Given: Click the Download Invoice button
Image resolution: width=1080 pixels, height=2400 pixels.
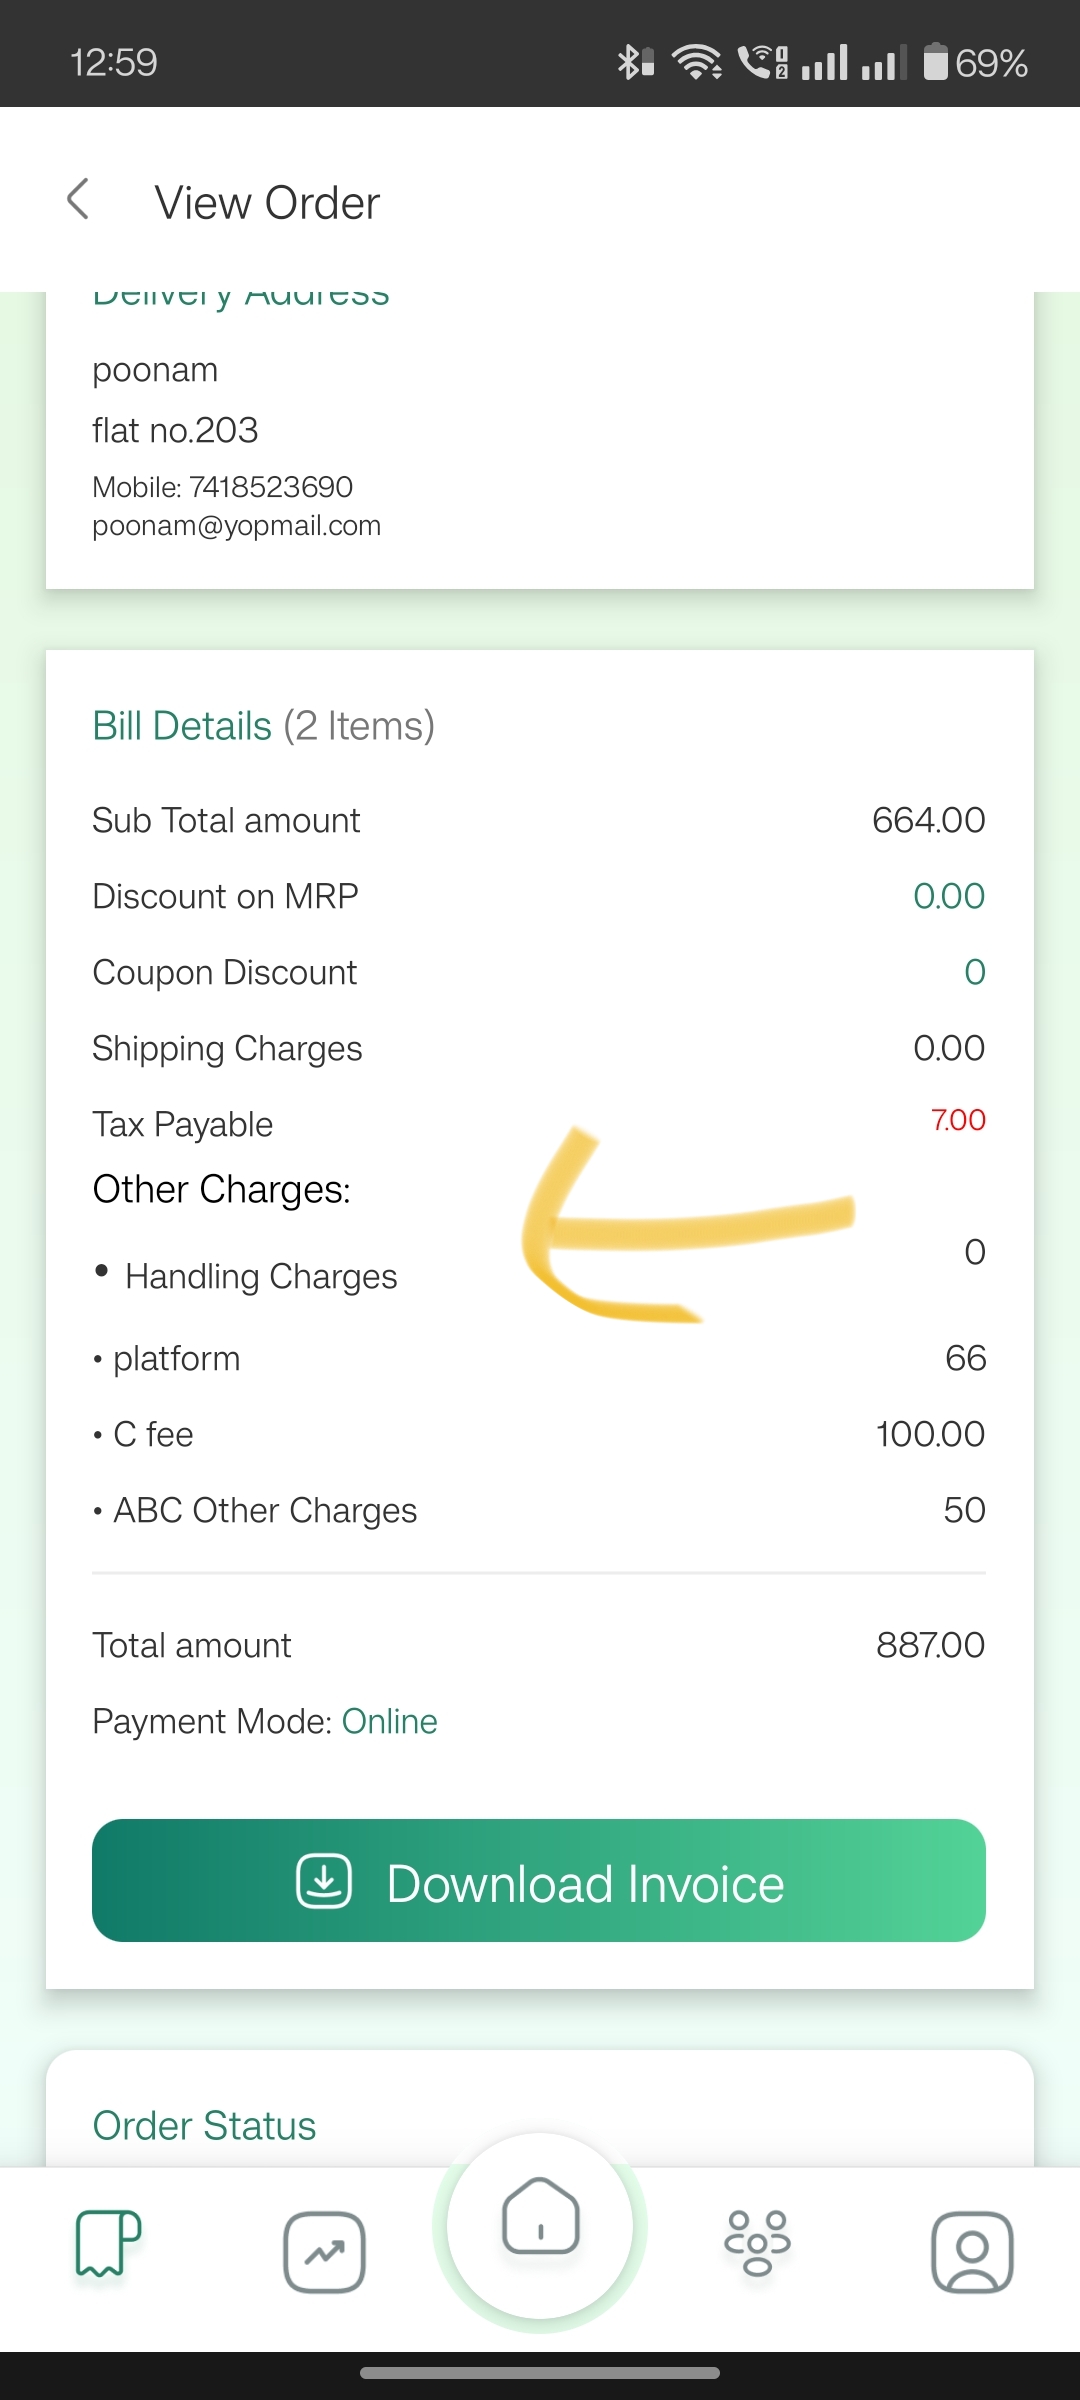Looking at the screenshot, I should coord(539,1880).
